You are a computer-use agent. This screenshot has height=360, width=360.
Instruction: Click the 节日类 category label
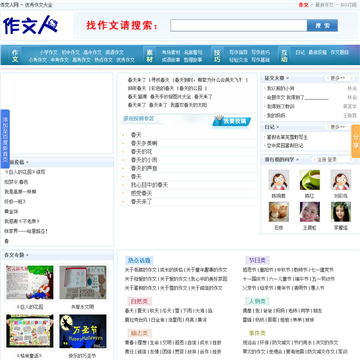[257, 260]
